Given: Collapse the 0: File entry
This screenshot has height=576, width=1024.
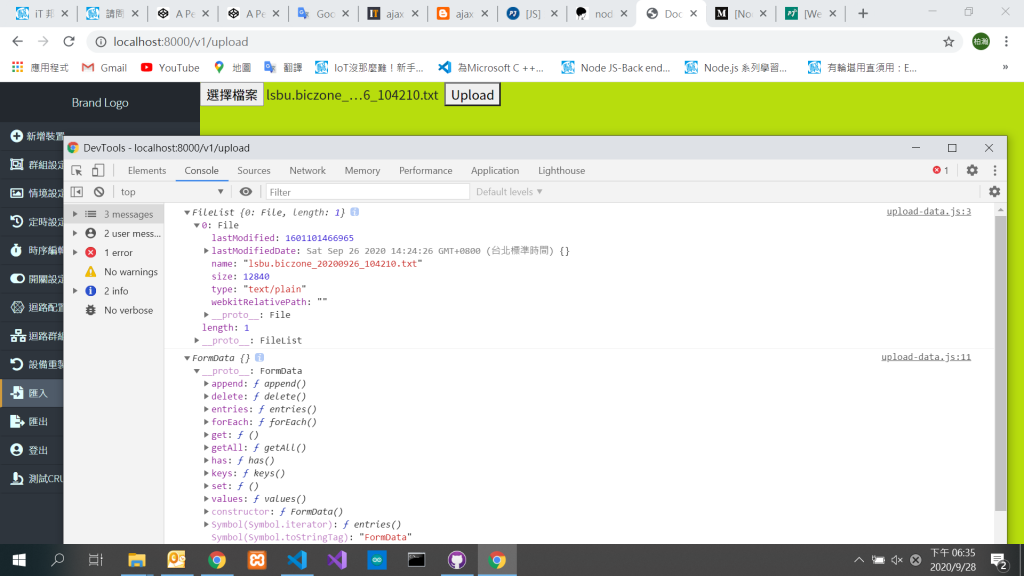Looking at the screenshot, I should (x=197, y=225).
